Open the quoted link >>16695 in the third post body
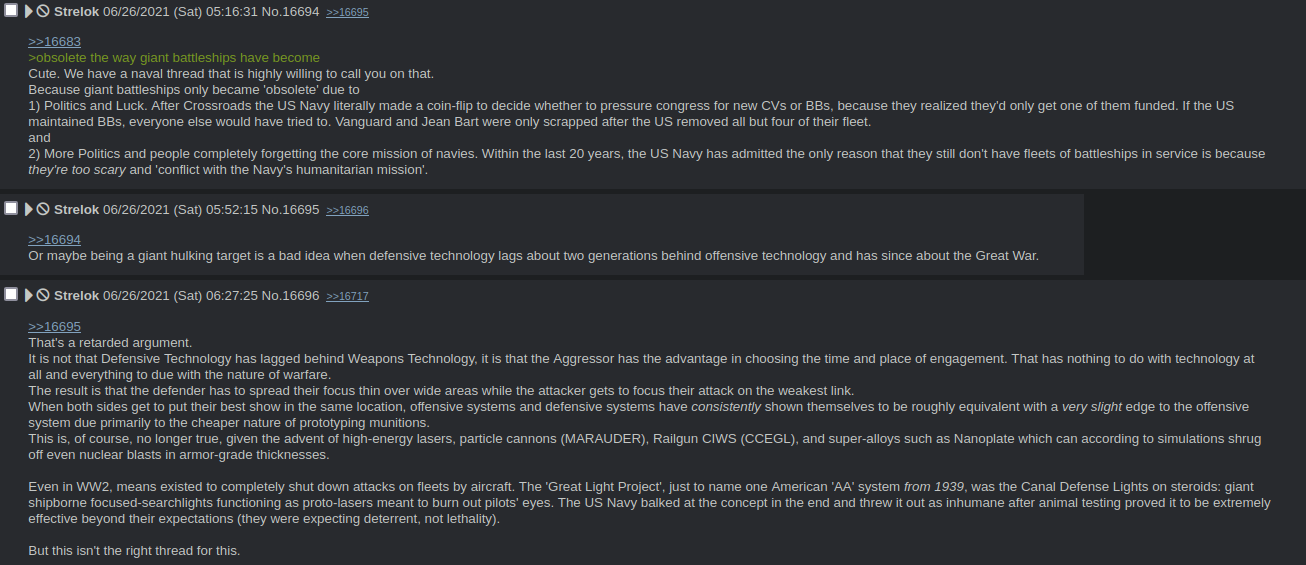Viewport: 1306px width, 565px height. tap(54, 326)
